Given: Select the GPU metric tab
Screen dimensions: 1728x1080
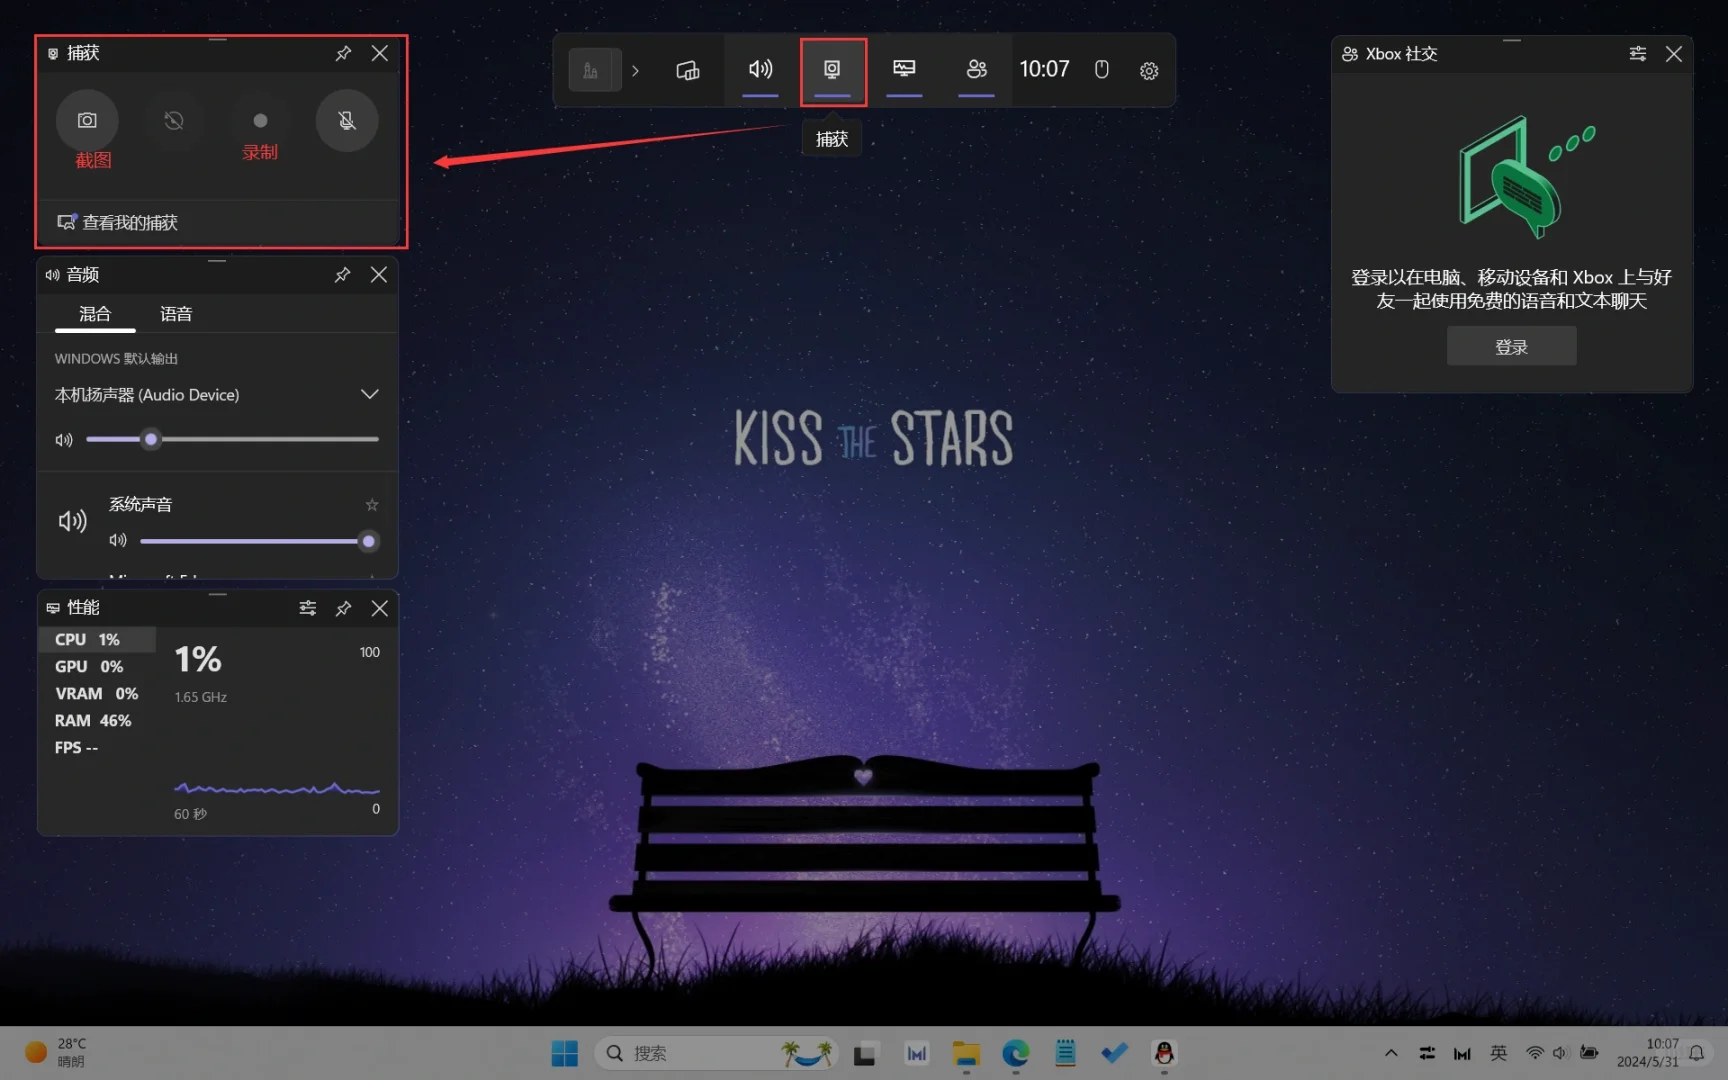Looking at the screenshot, I should coord(97,667).
